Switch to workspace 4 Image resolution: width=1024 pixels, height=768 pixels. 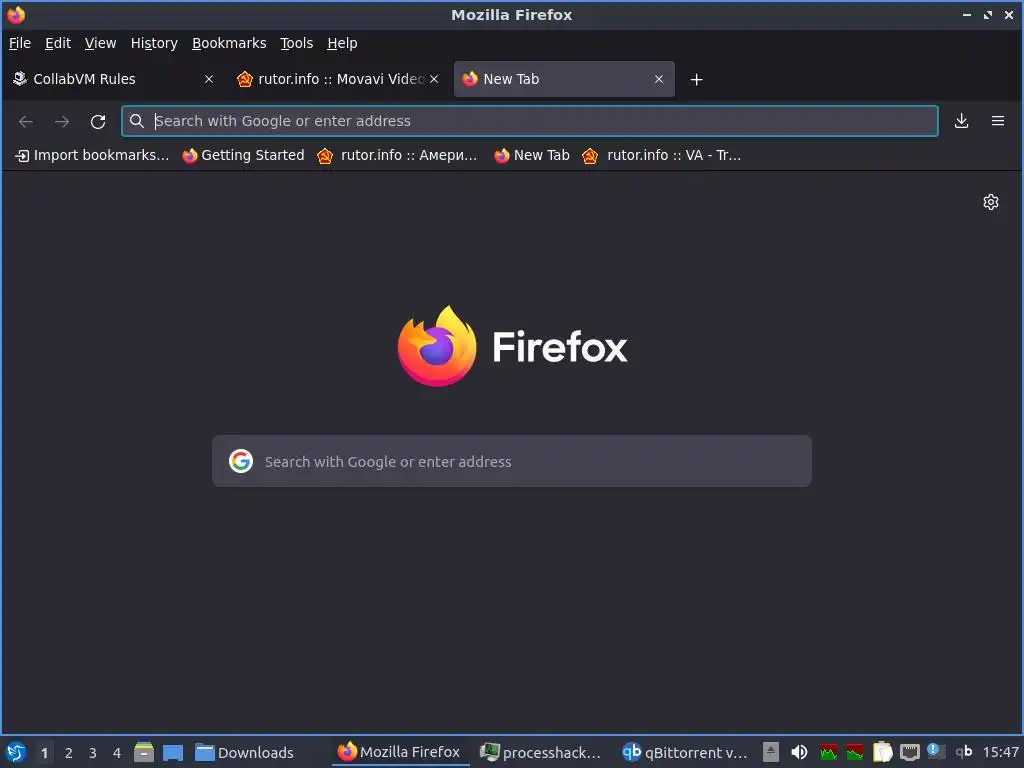point(117,753)
